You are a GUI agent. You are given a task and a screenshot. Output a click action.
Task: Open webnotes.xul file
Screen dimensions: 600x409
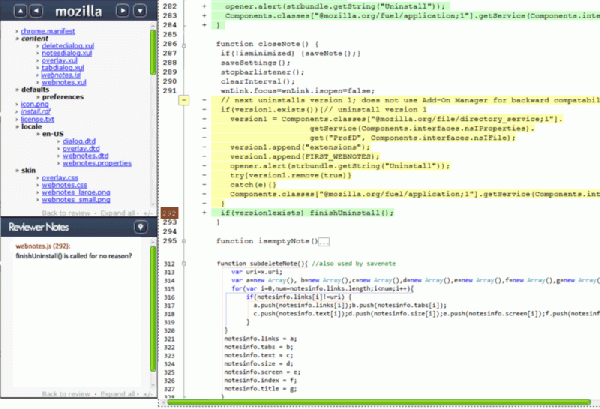(x=64, y=82)
